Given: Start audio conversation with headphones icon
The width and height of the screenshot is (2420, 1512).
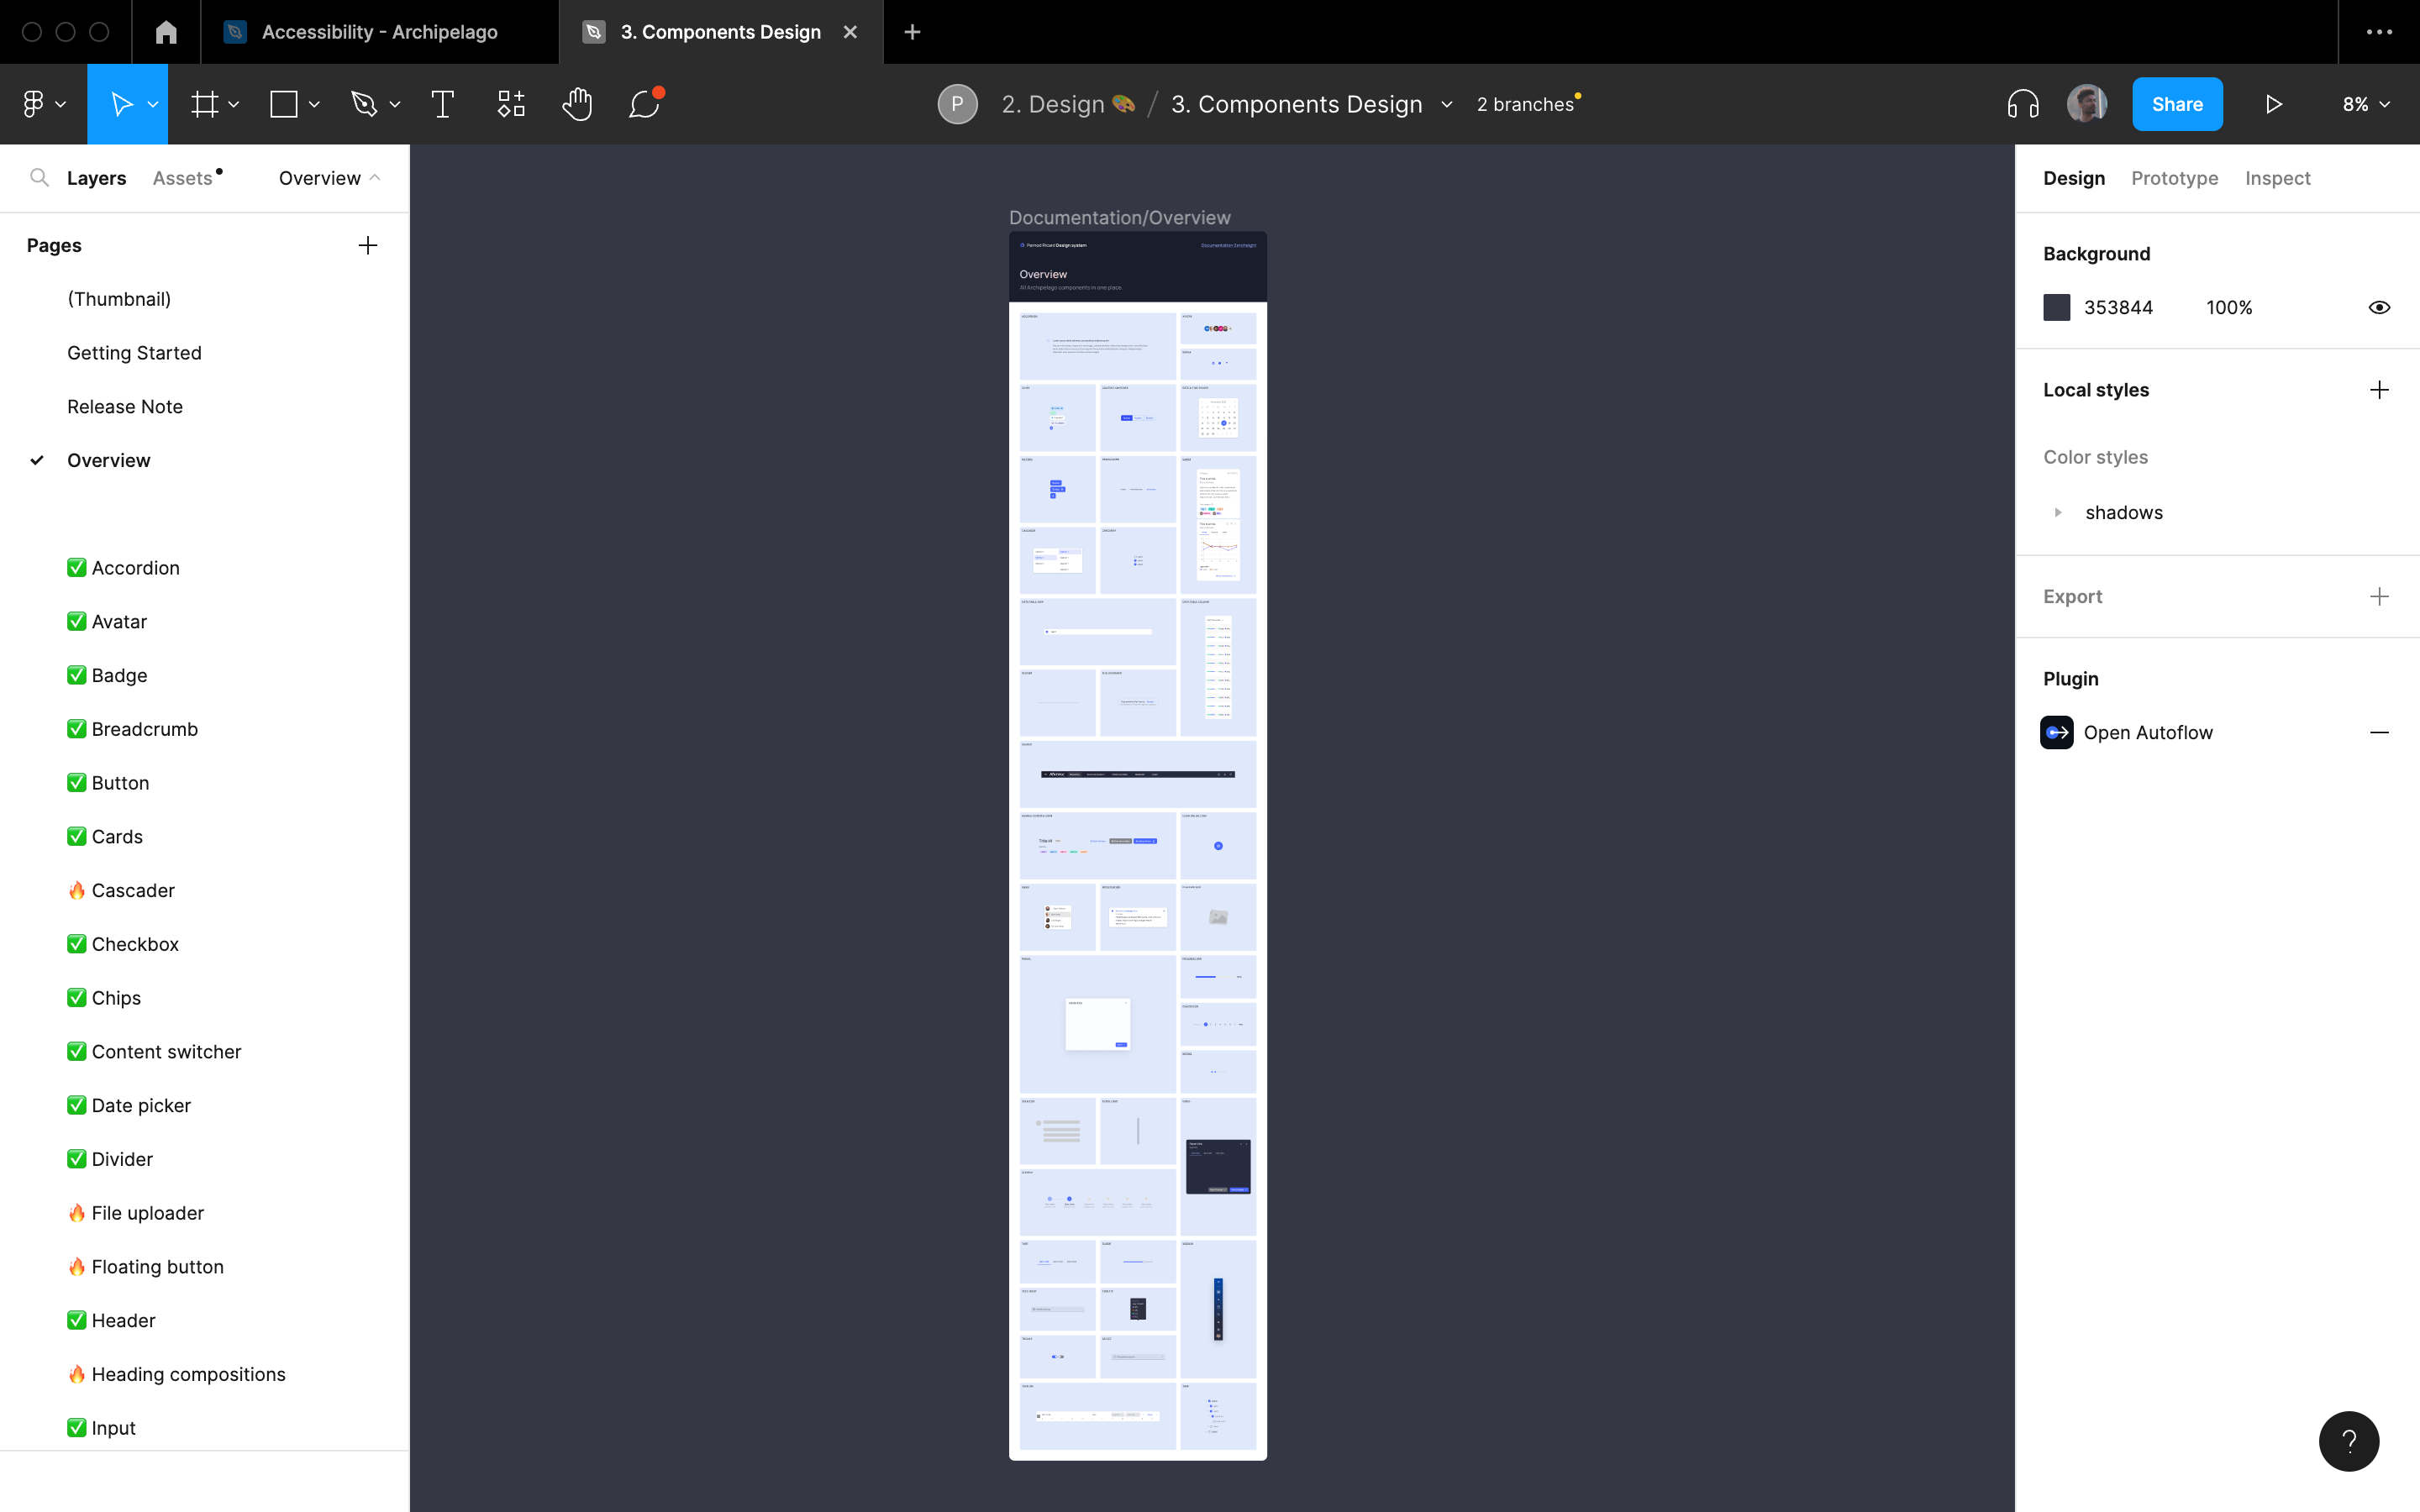Looking at the screenshot, I should (2022, 104).
